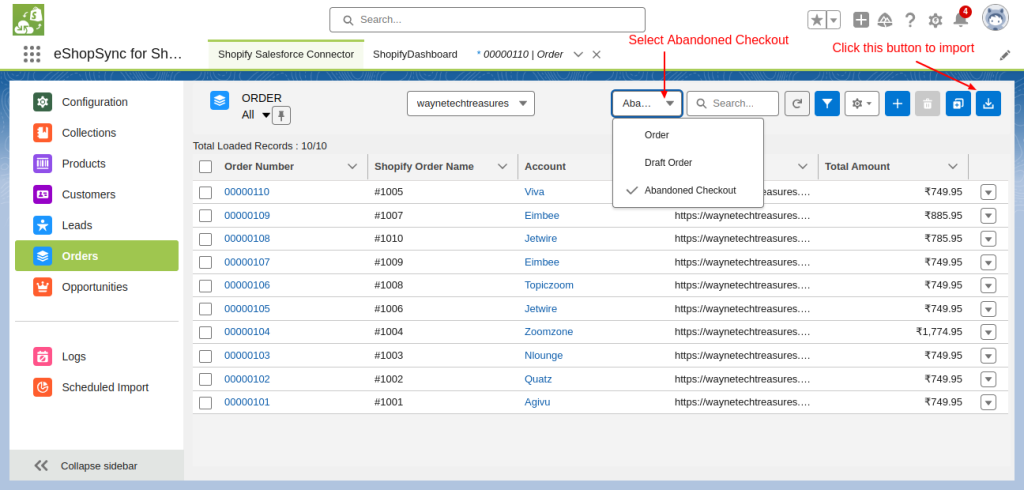Viewport: 1024px width, 490px height.
Task: Click the pencil edit page icon
Action: tap(1004, 56)
